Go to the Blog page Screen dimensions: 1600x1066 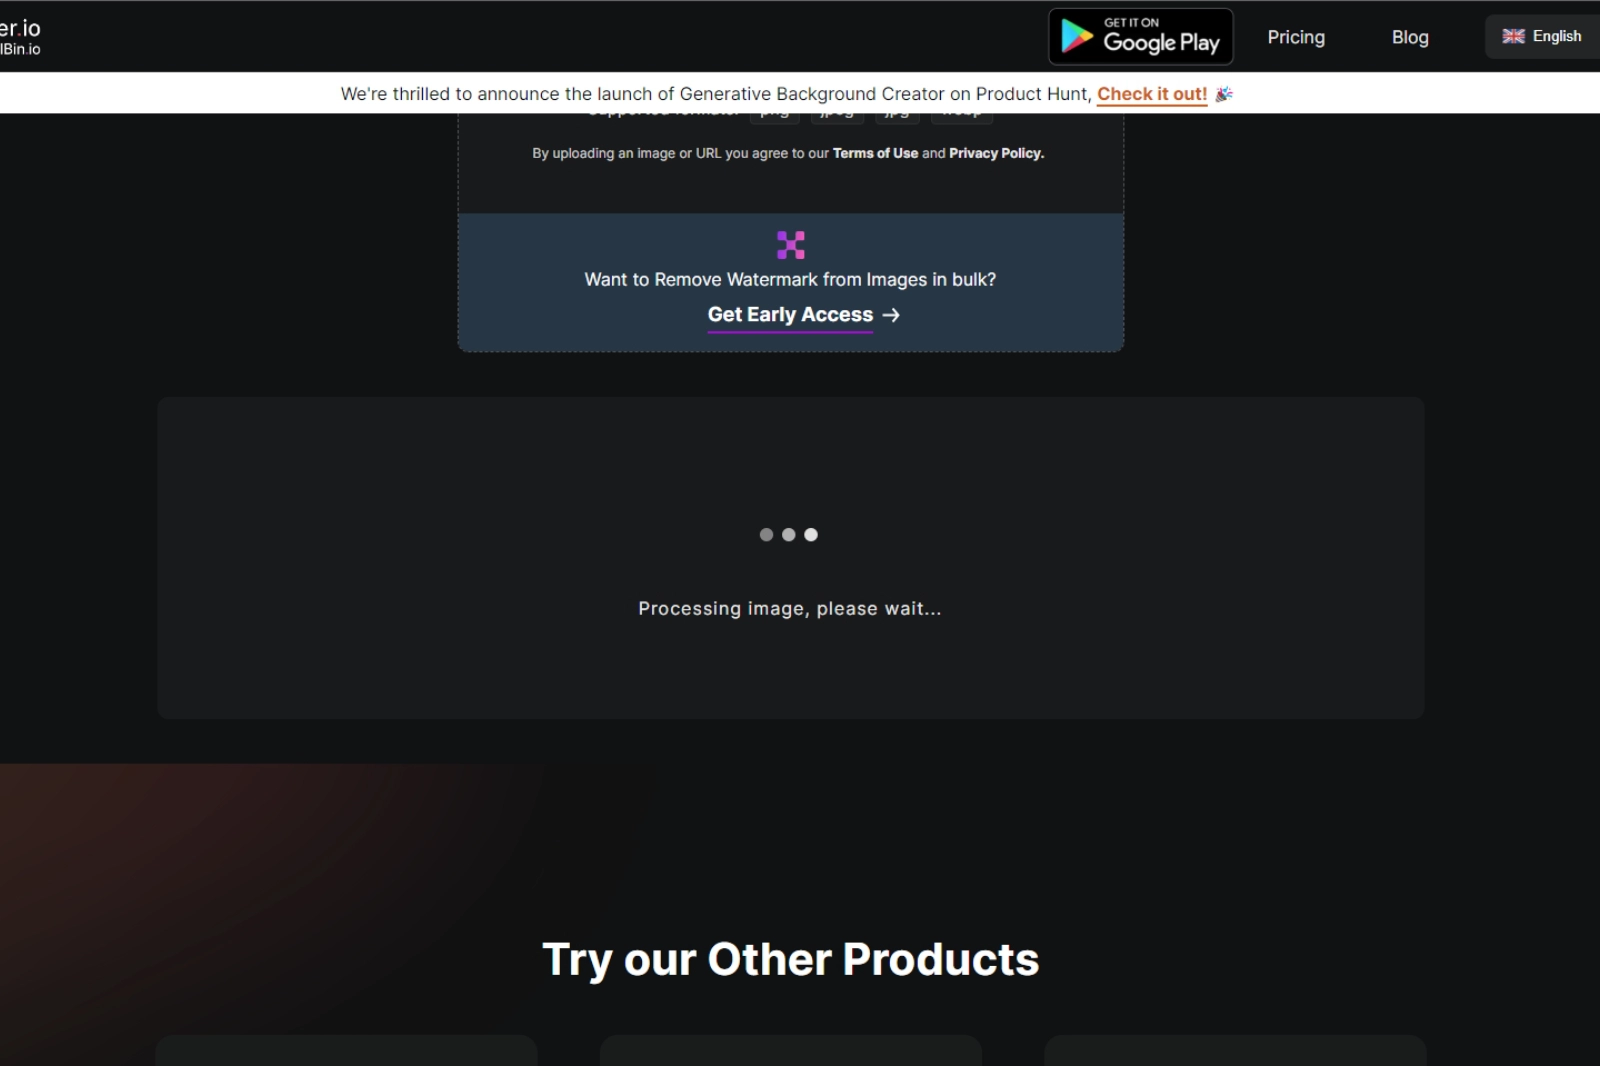(x=1410, y=37)
